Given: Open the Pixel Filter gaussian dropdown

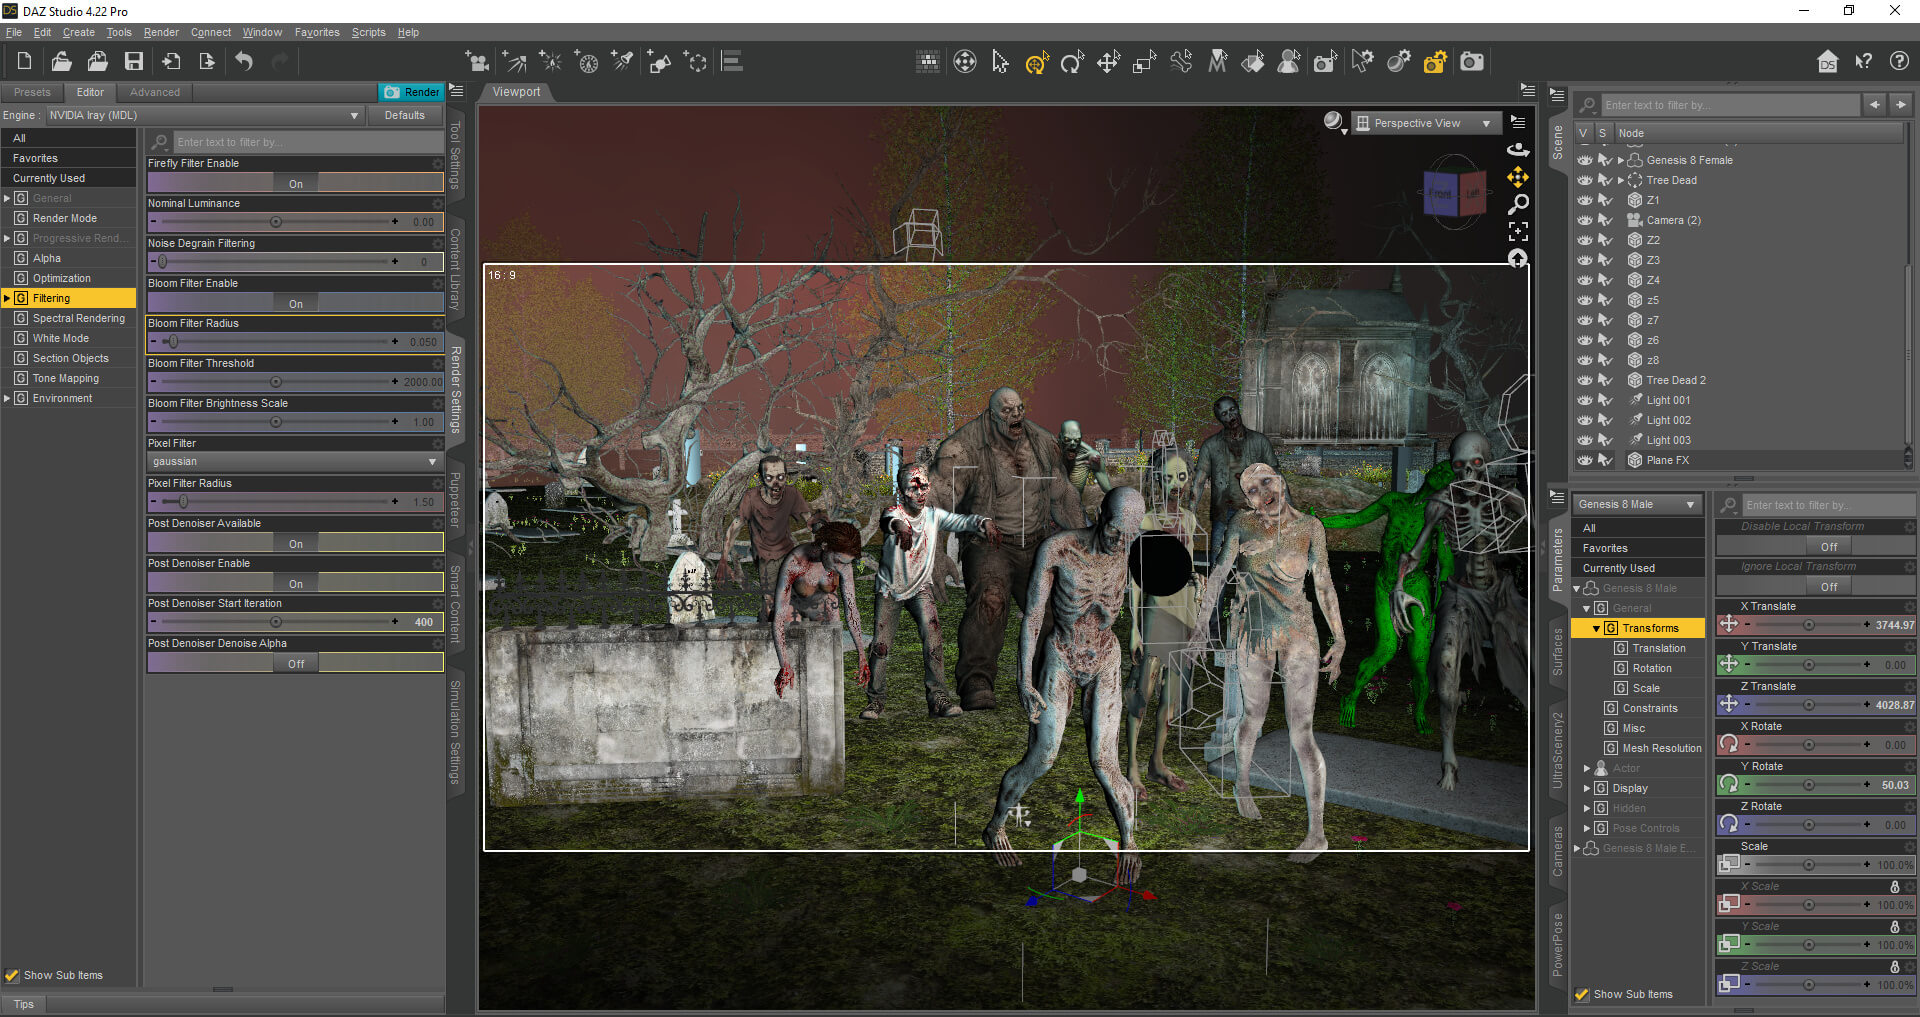Looking at the screenshot, I should 294,461.
